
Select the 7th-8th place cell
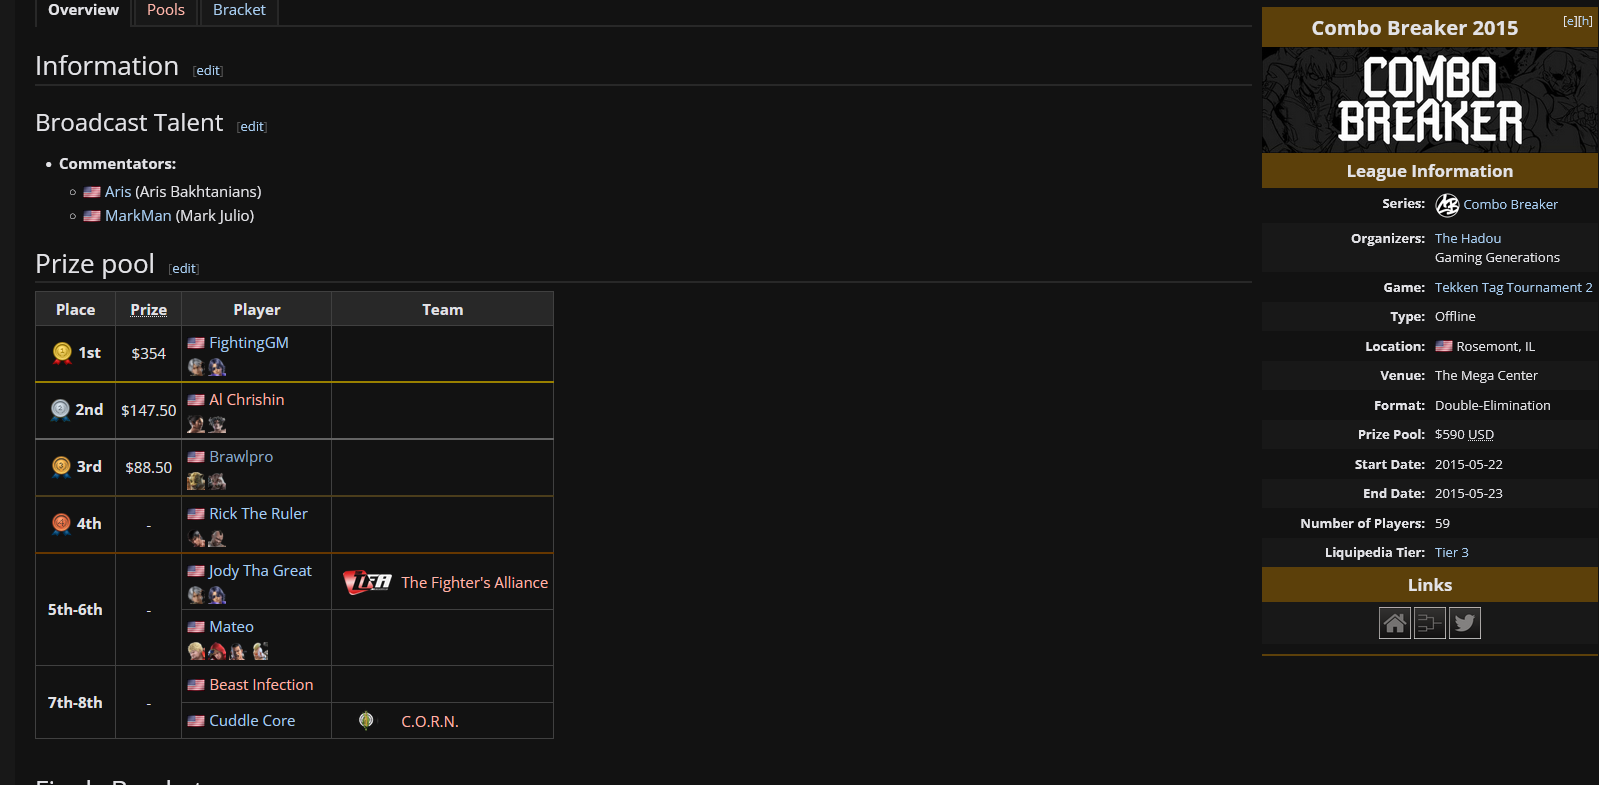[75, 703]
